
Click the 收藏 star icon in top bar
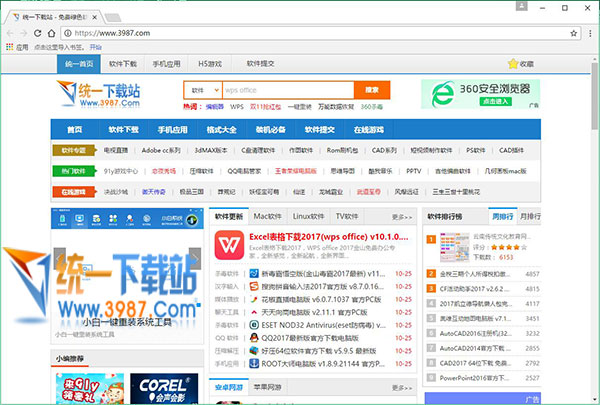click(x=513, y=64)
